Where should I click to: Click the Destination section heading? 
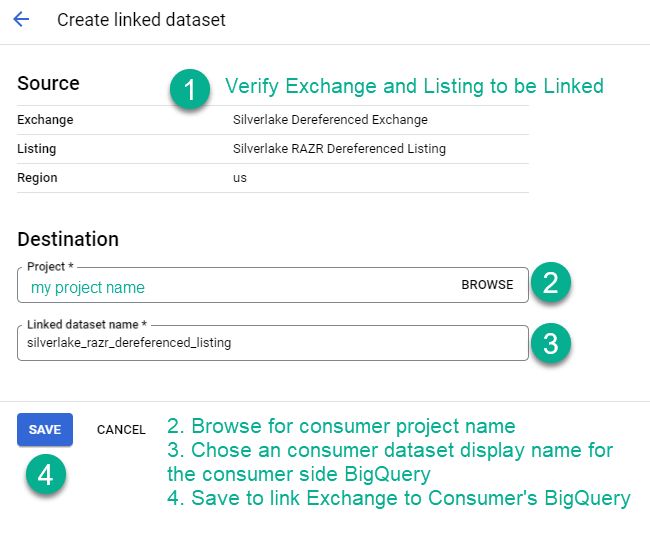click(68, 239)
